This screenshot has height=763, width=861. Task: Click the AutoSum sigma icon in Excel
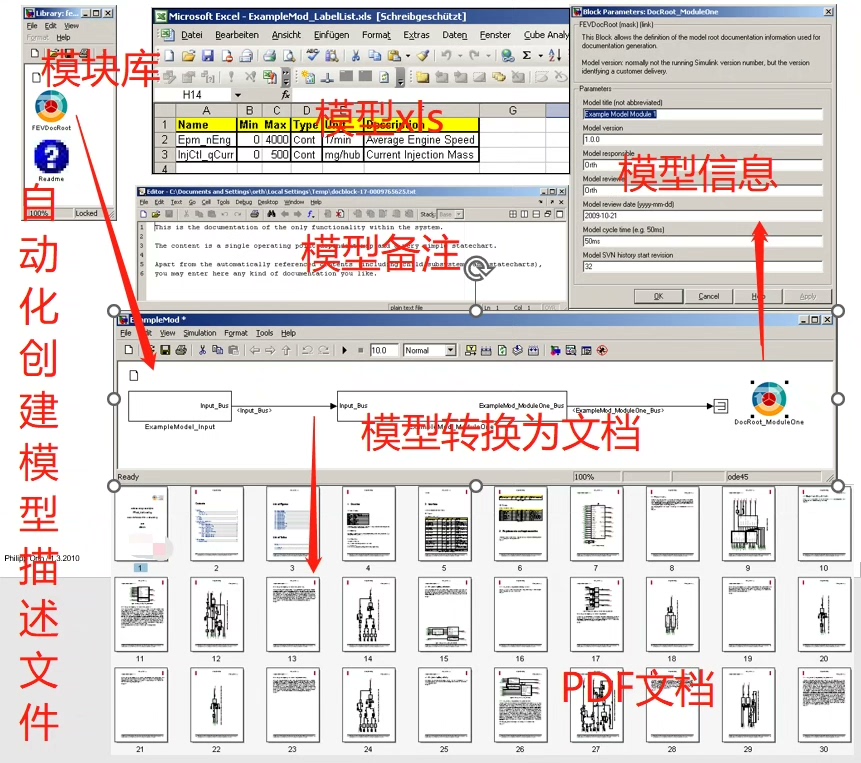(527, 55)
